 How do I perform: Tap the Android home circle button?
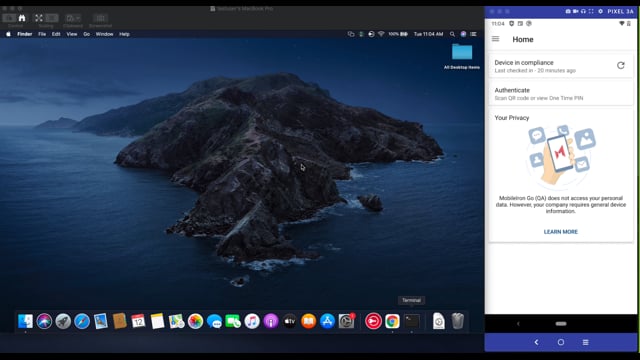click(x=561, y=342)
